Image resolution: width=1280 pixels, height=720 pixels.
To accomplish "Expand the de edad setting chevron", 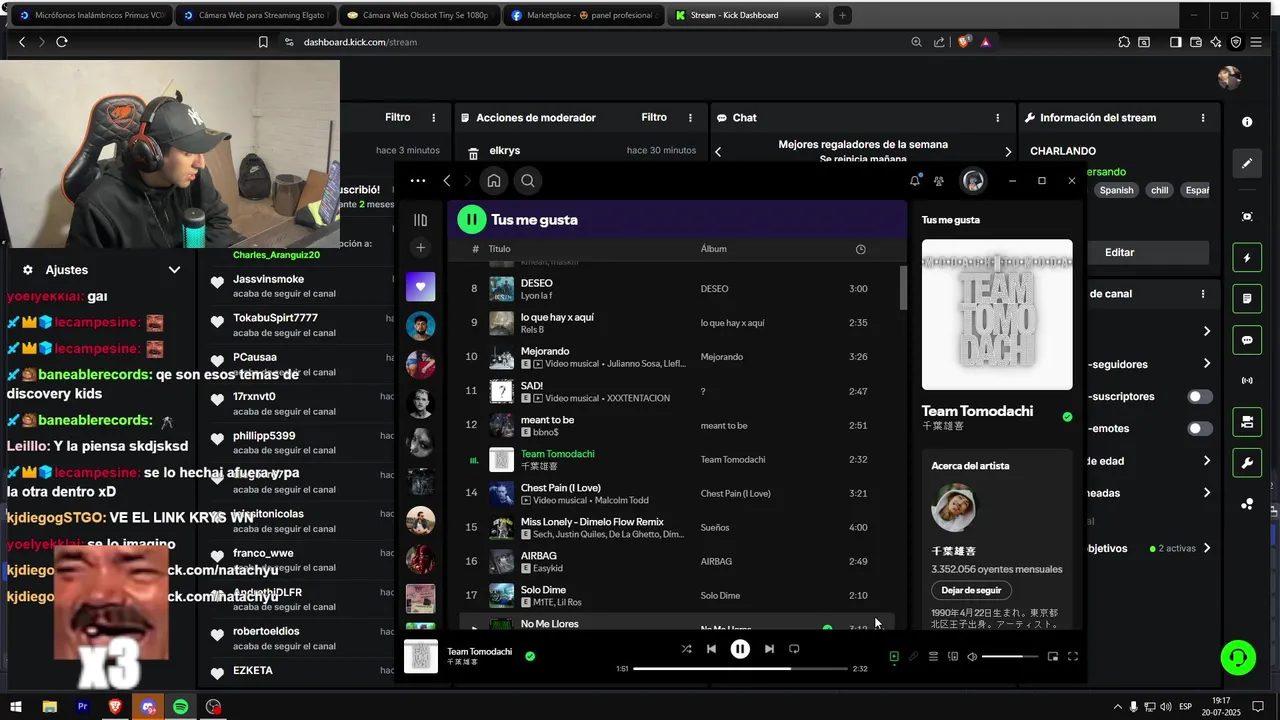I will 1206,461.
